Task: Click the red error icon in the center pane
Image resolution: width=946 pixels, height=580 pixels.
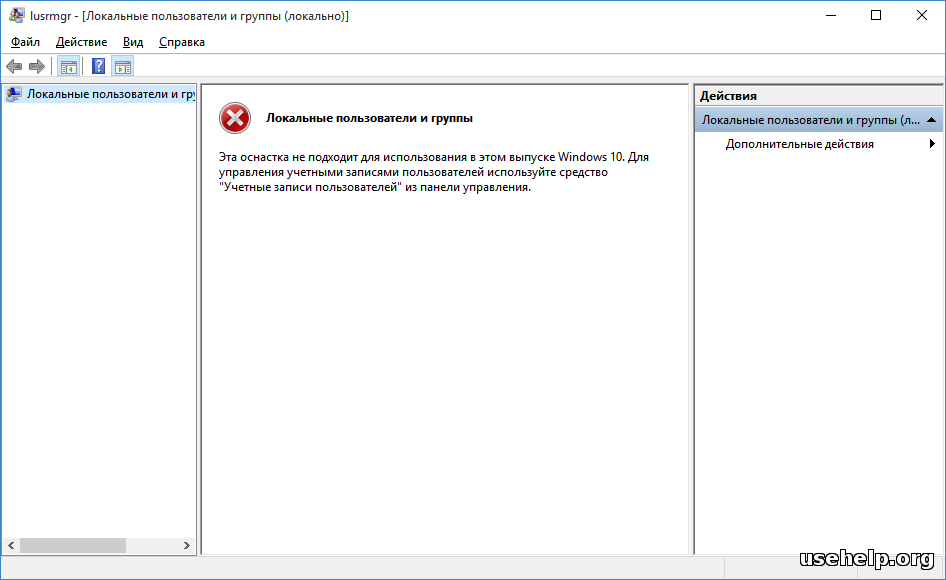Action: (234, 119)
